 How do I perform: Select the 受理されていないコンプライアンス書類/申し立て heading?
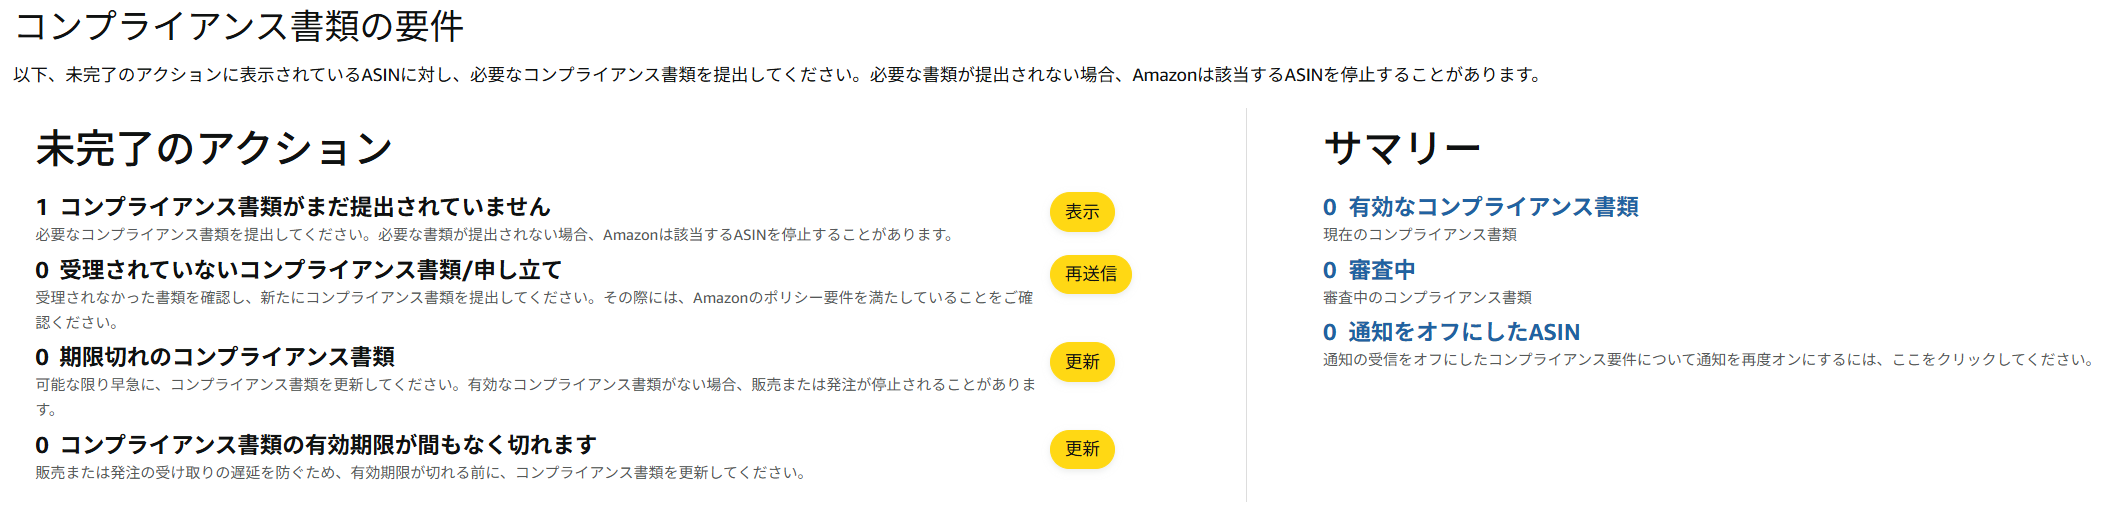(x=299, y=270)
